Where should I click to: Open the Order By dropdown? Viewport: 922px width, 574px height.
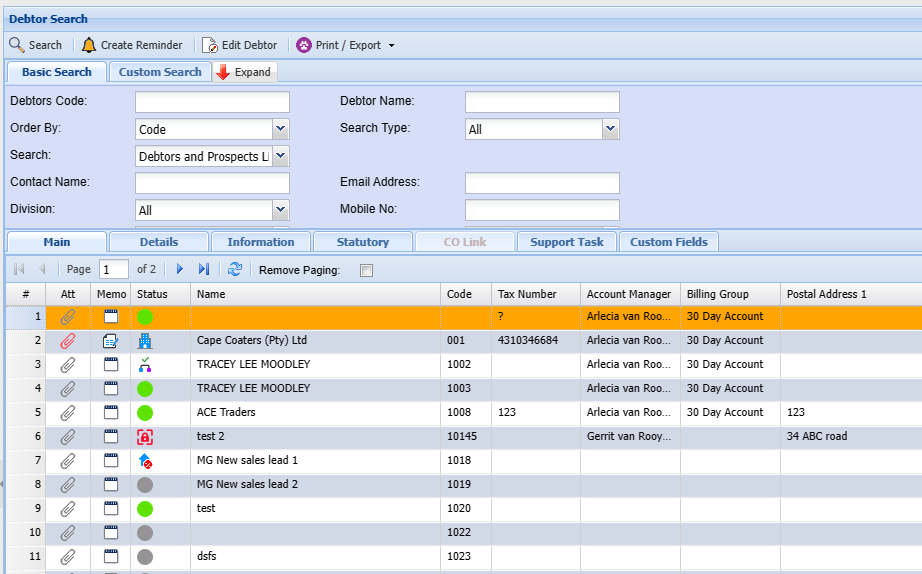[x=280, y=129]
